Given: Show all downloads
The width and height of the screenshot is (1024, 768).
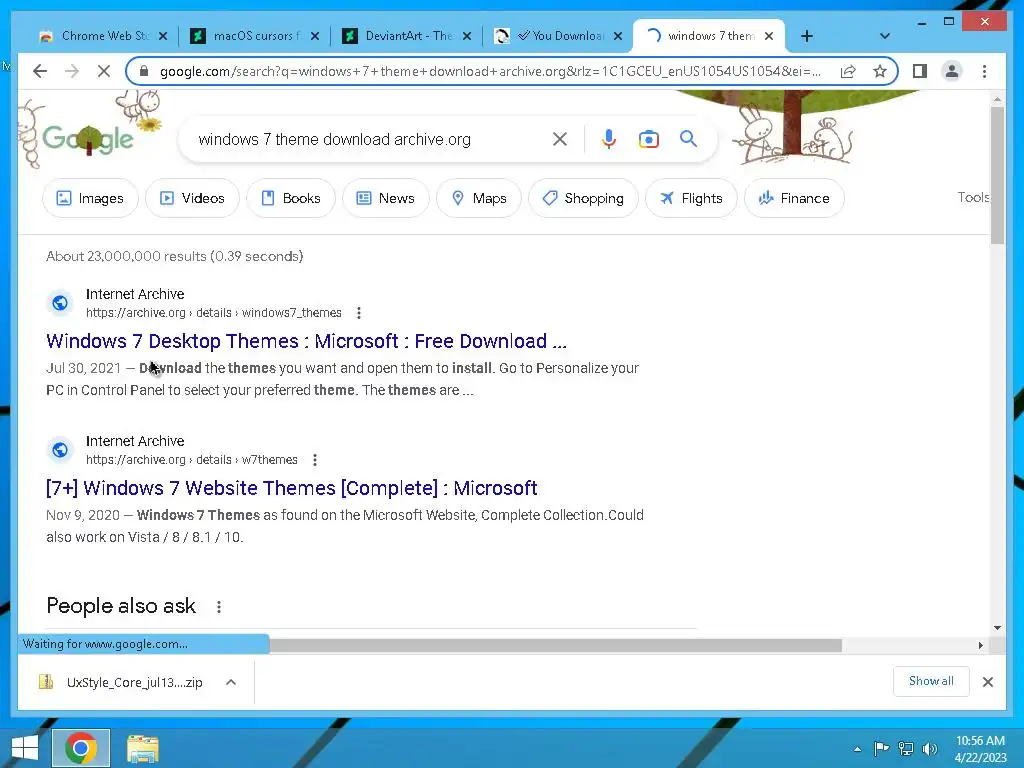Looking at the screenshot, I should pyautogui.click(x=931, y=681).
